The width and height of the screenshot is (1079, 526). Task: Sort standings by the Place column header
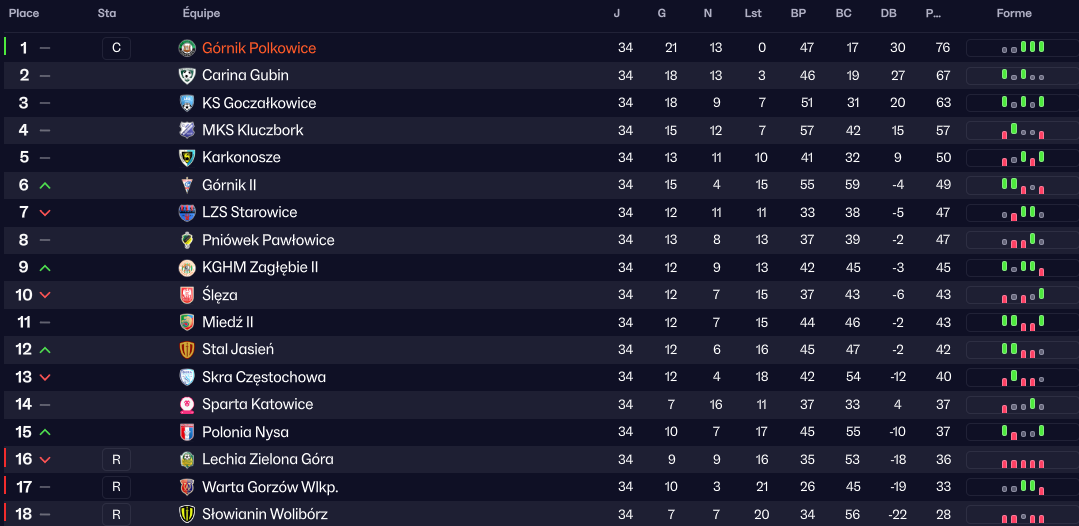(24, 13)
